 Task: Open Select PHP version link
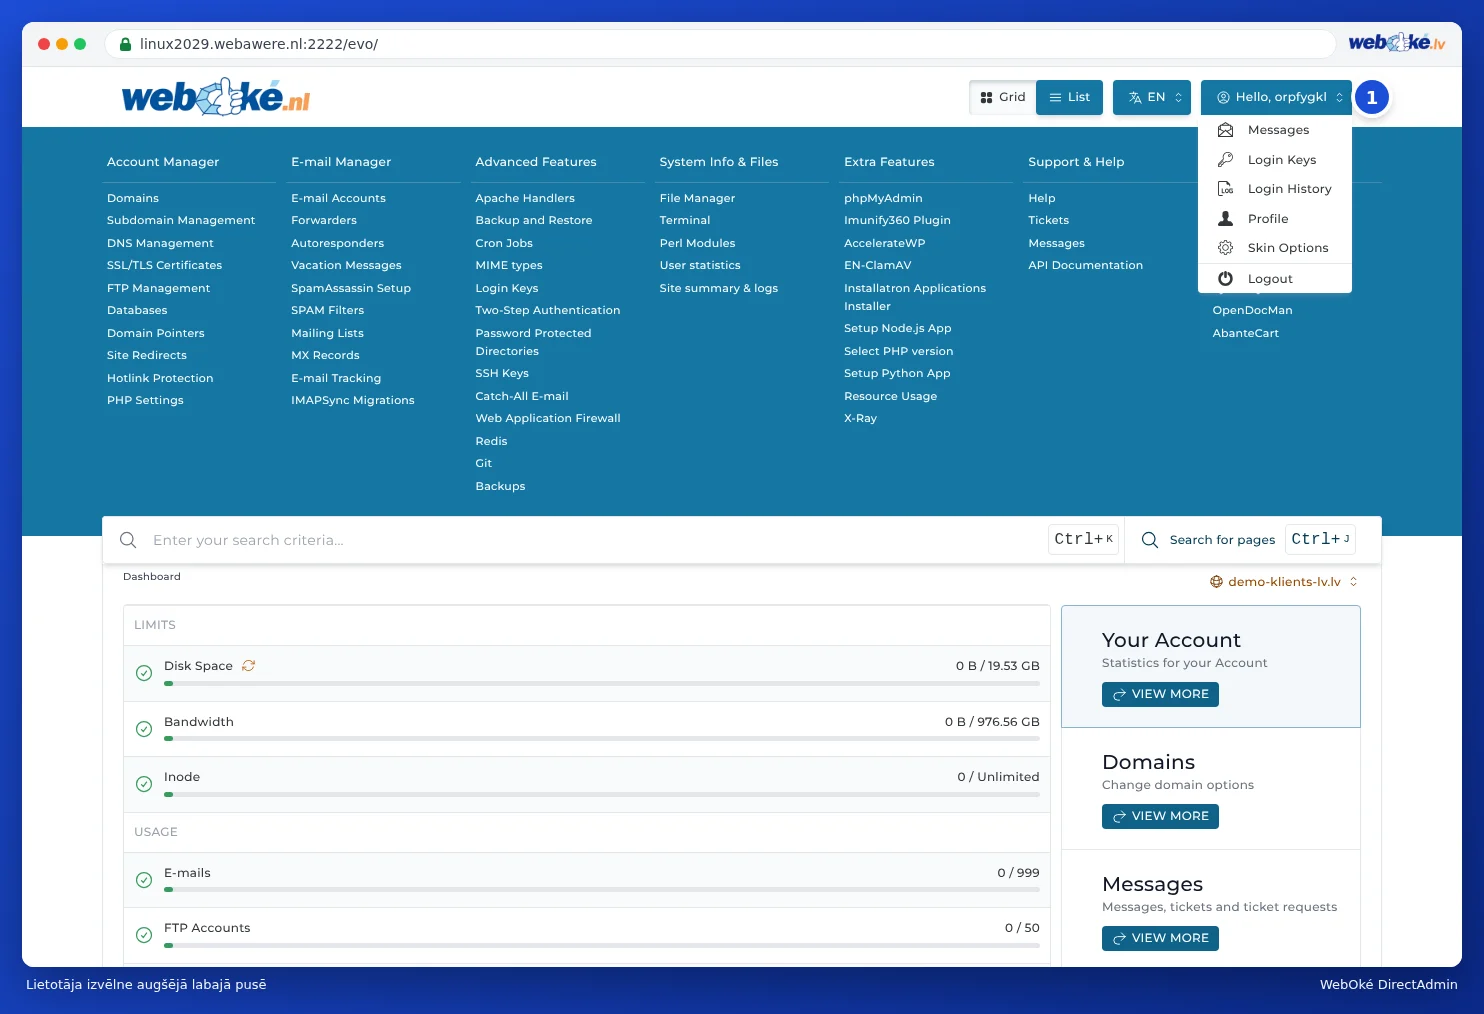(x=898, y=351)
